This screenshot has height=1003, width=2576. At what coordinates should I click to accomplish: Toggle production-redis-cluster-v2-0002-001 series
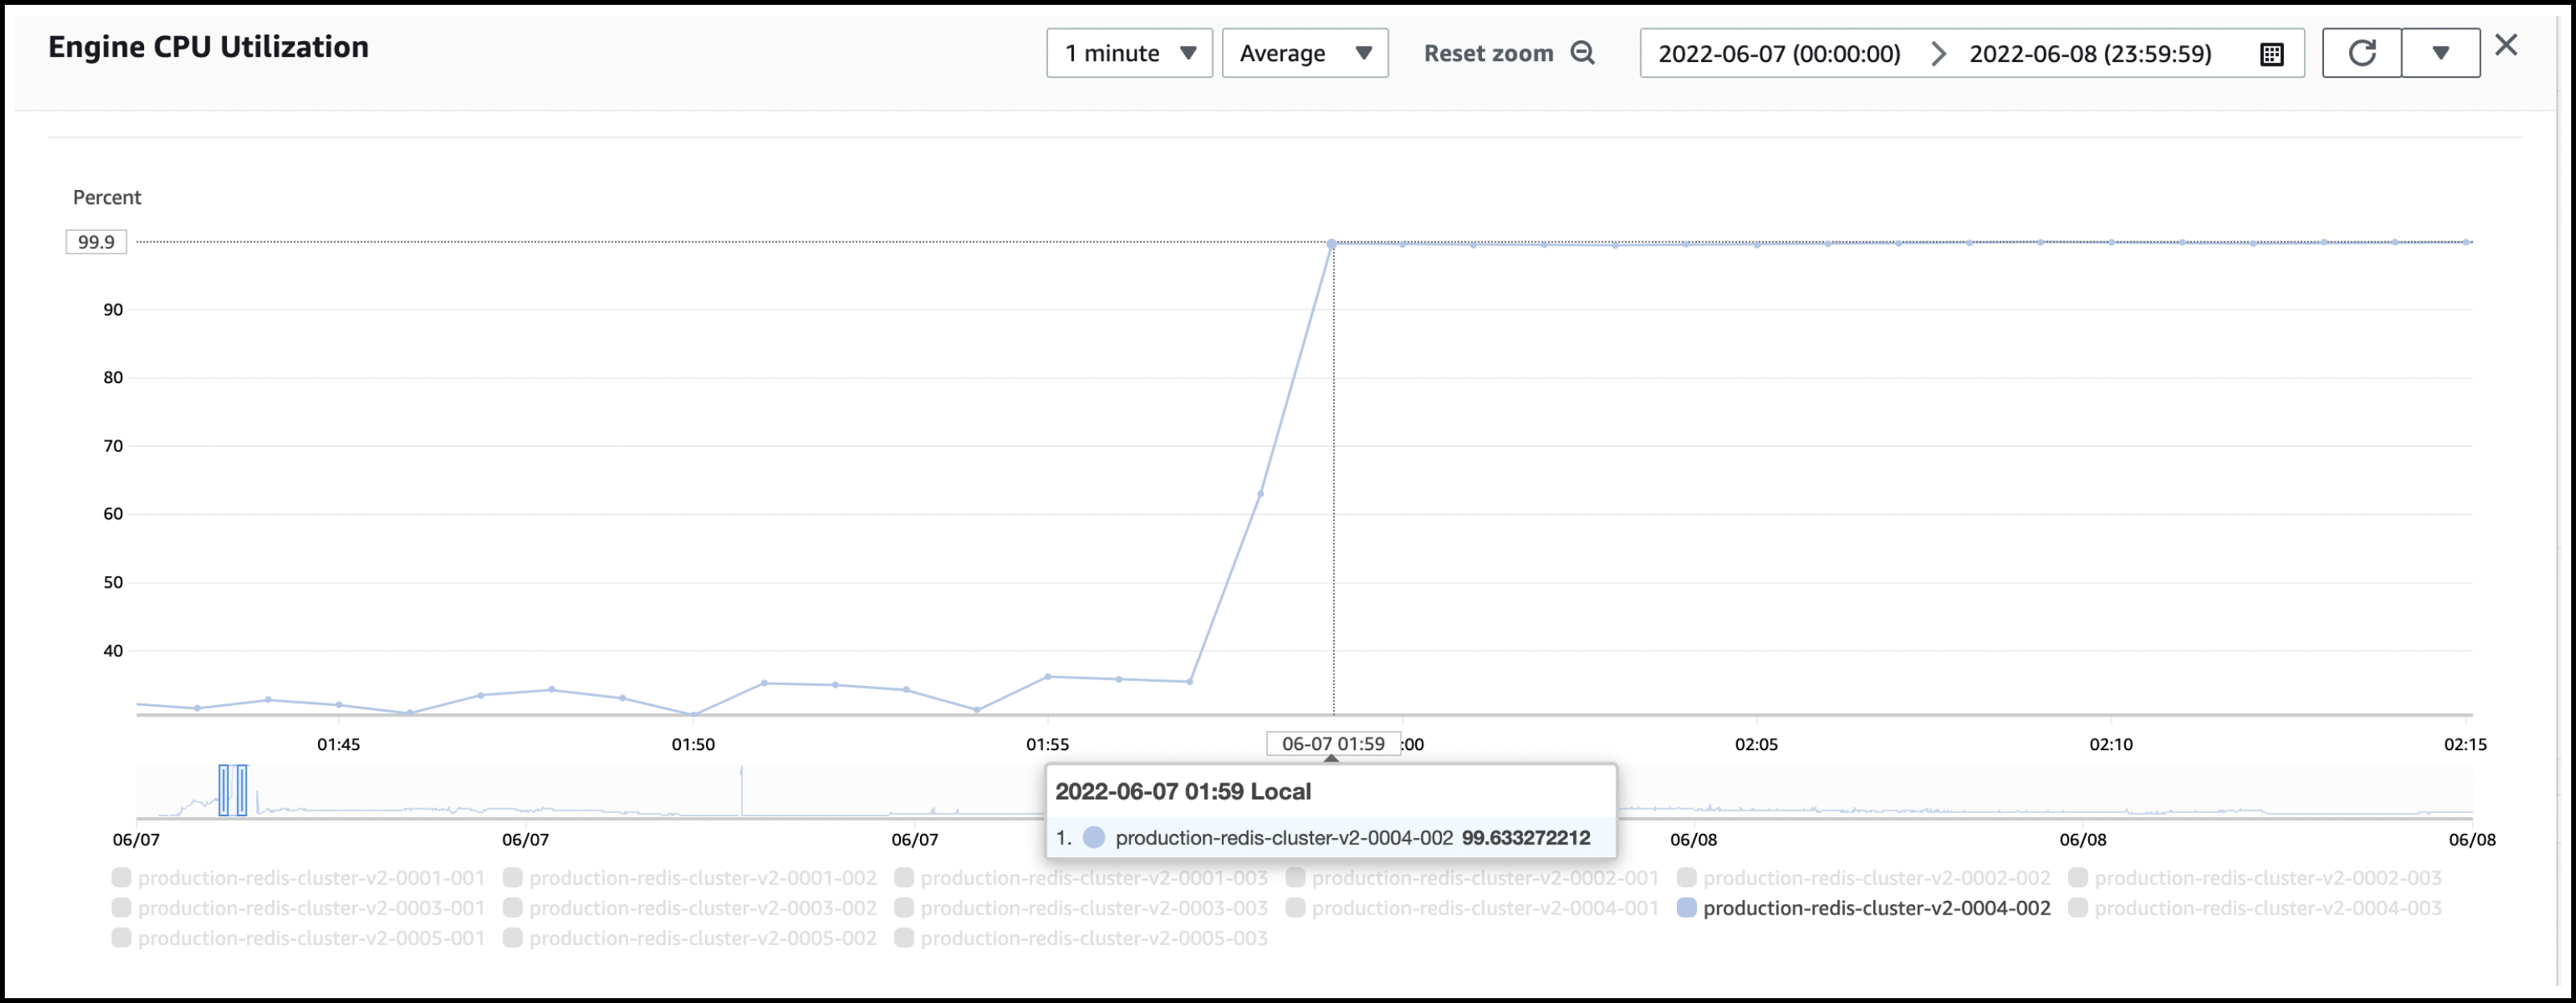pyautogui.click(x=1472, y=877)
